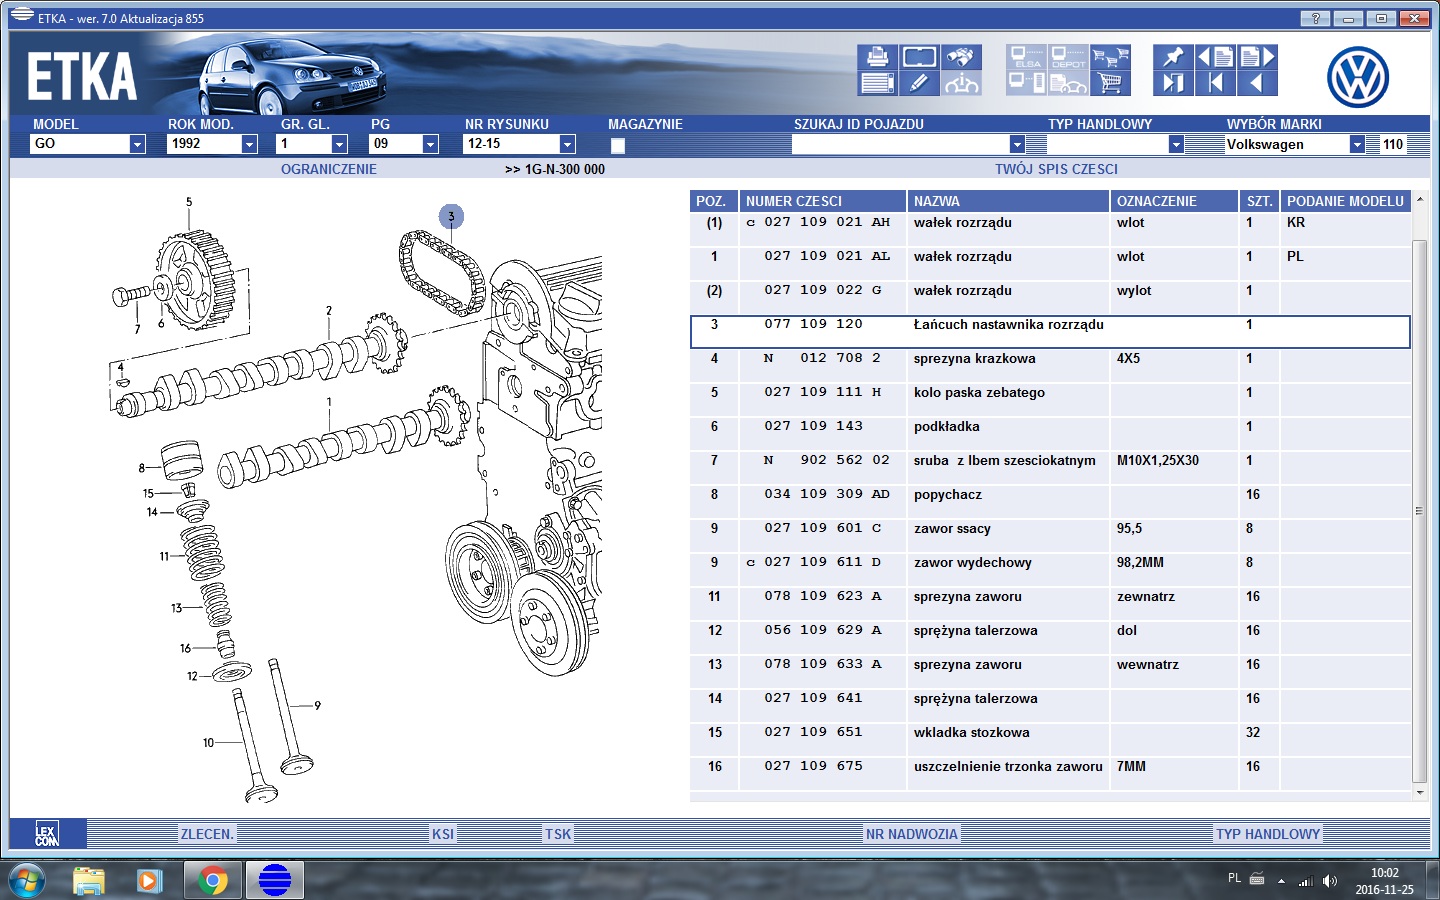
Task: Click the volume icon in system tray
Action: [1329, 881]
